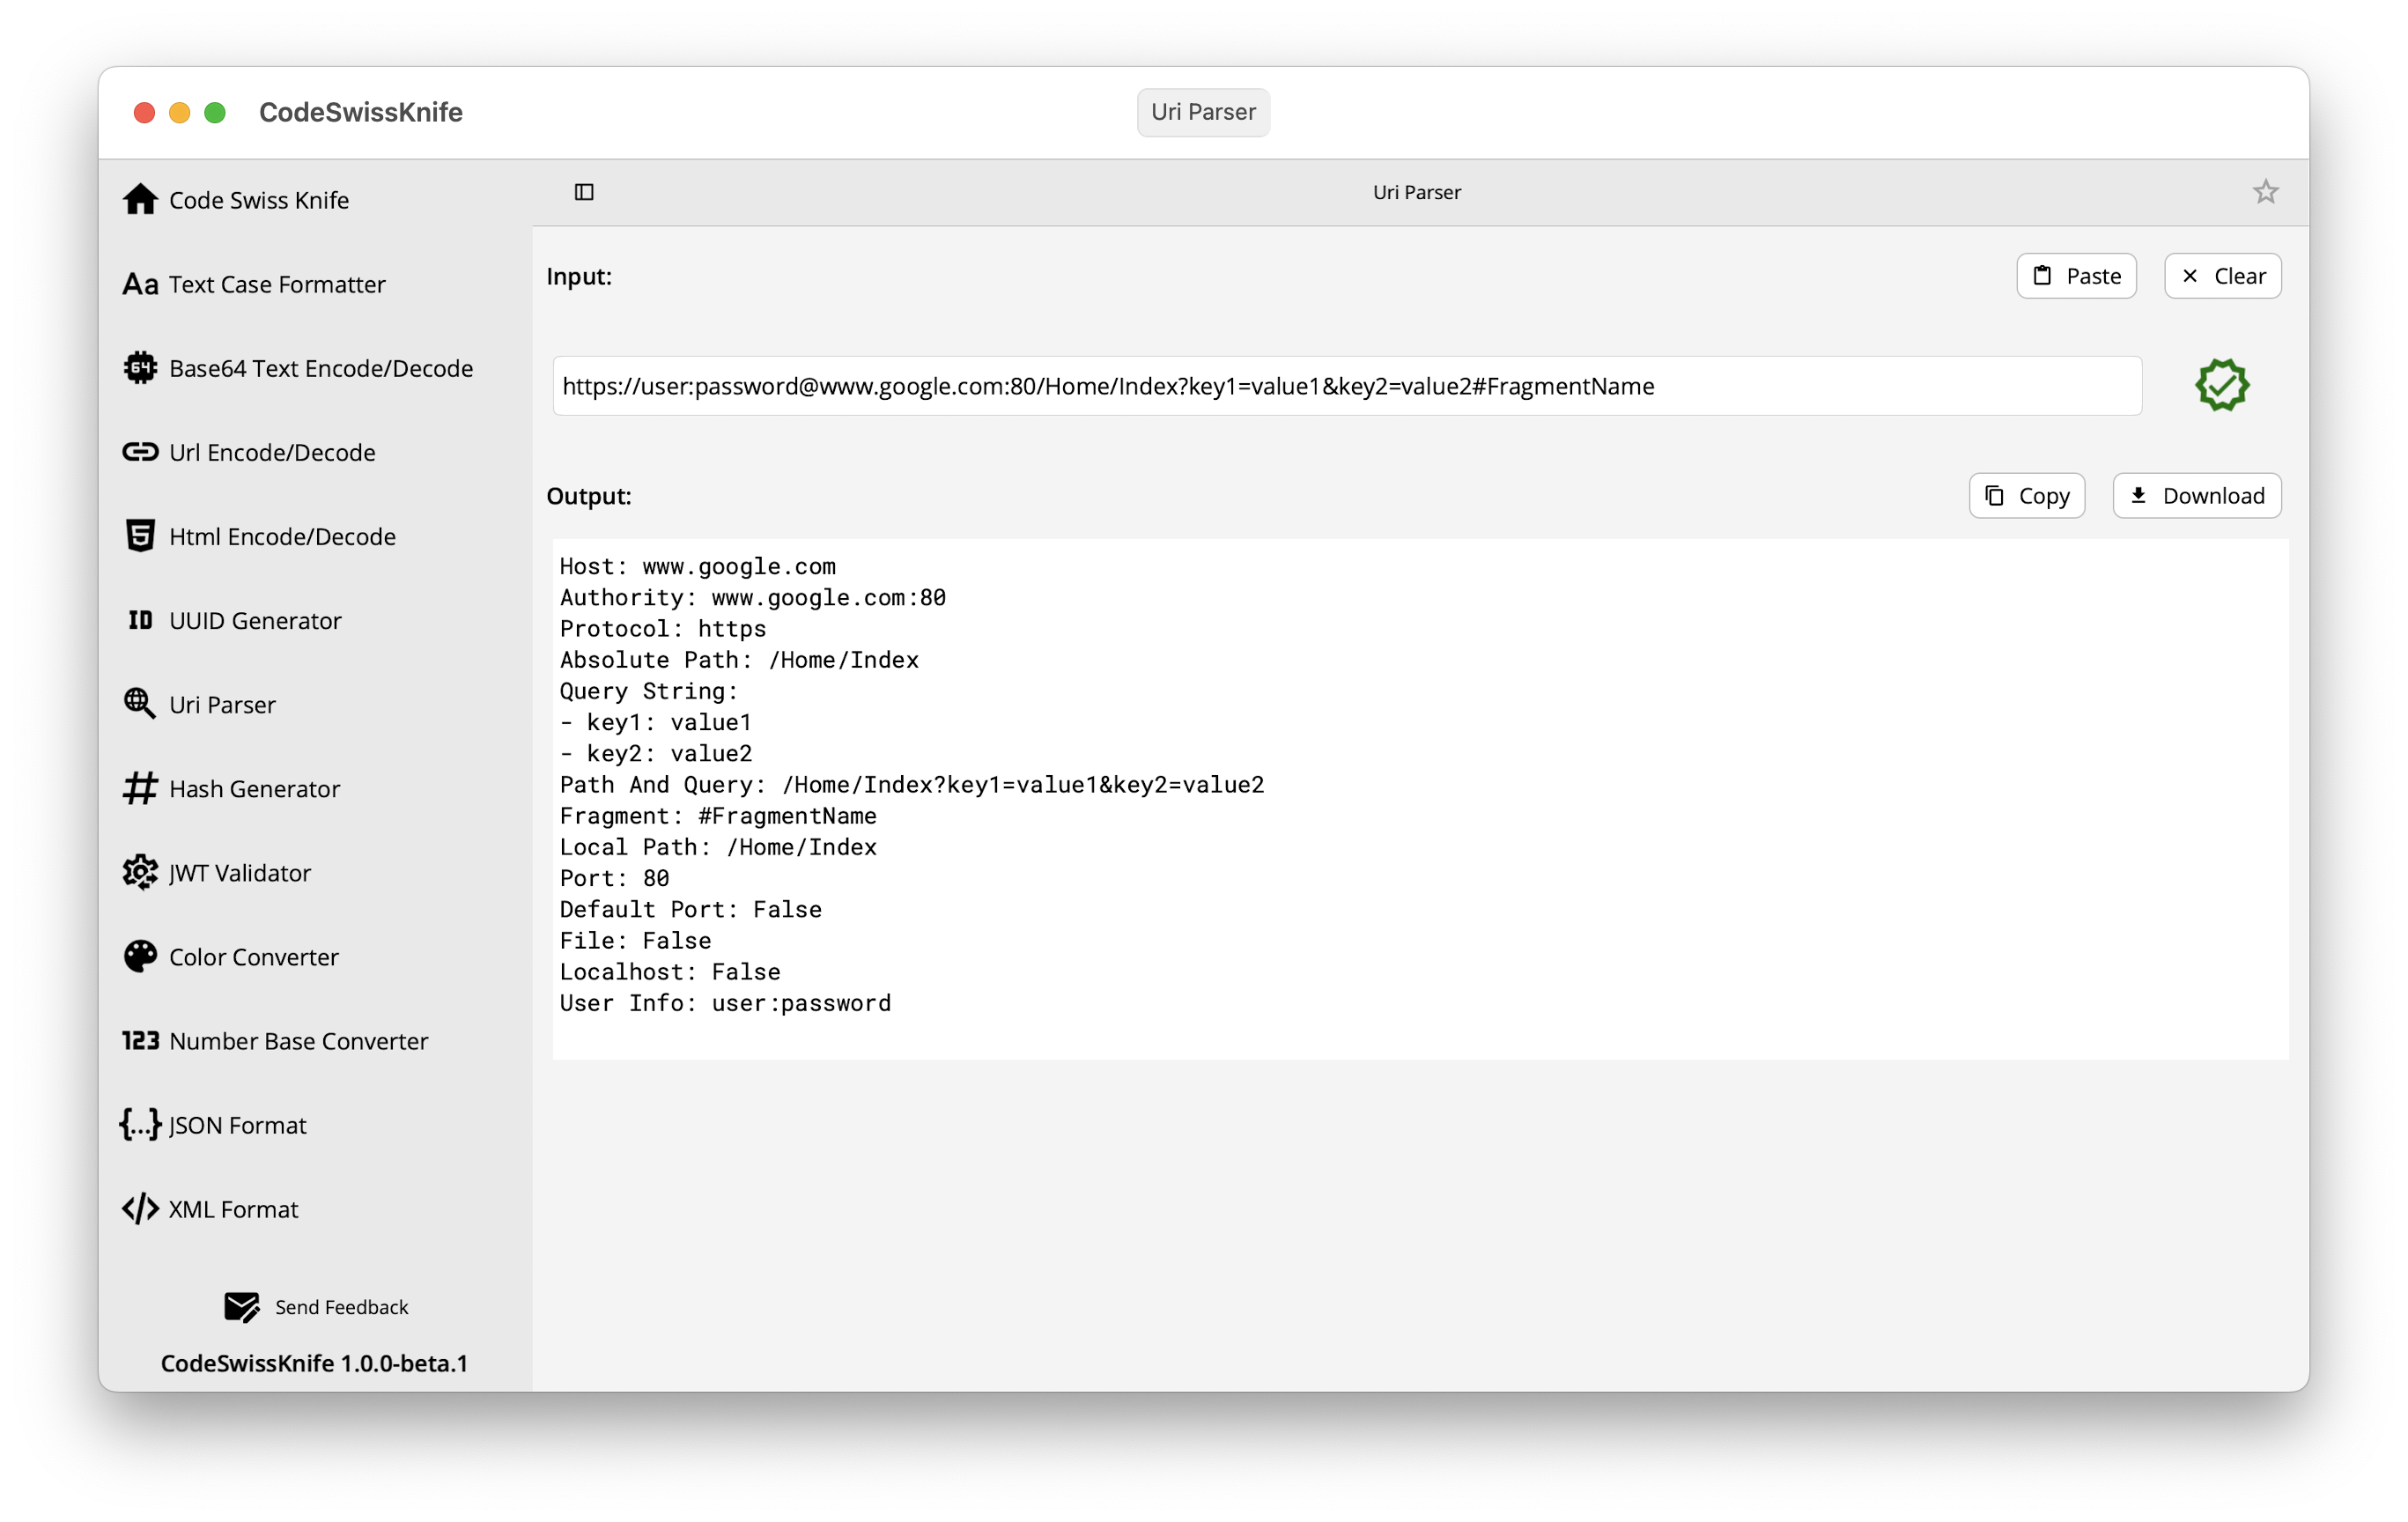Click 'Absolute Path: /Home/Index' line
Viewport: 2408px width, 1522px height.
739,660
